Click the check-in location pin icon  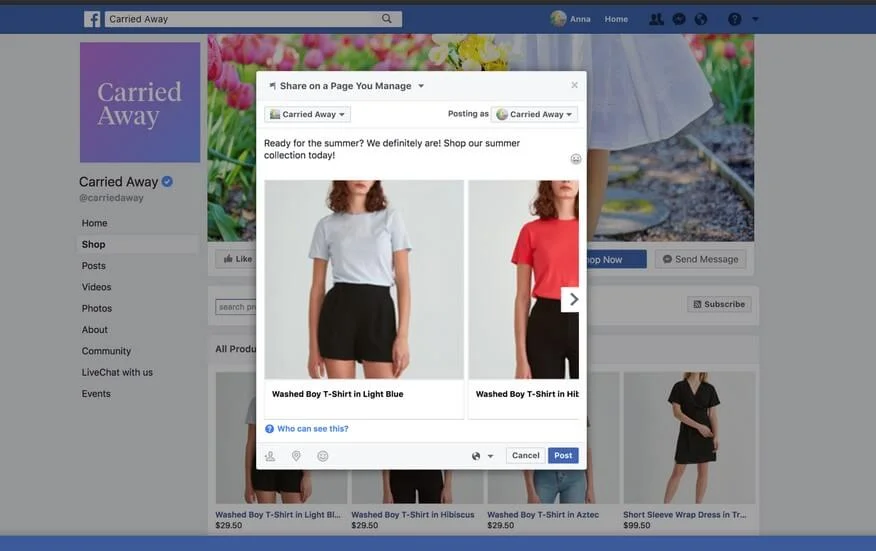(296, 456)
